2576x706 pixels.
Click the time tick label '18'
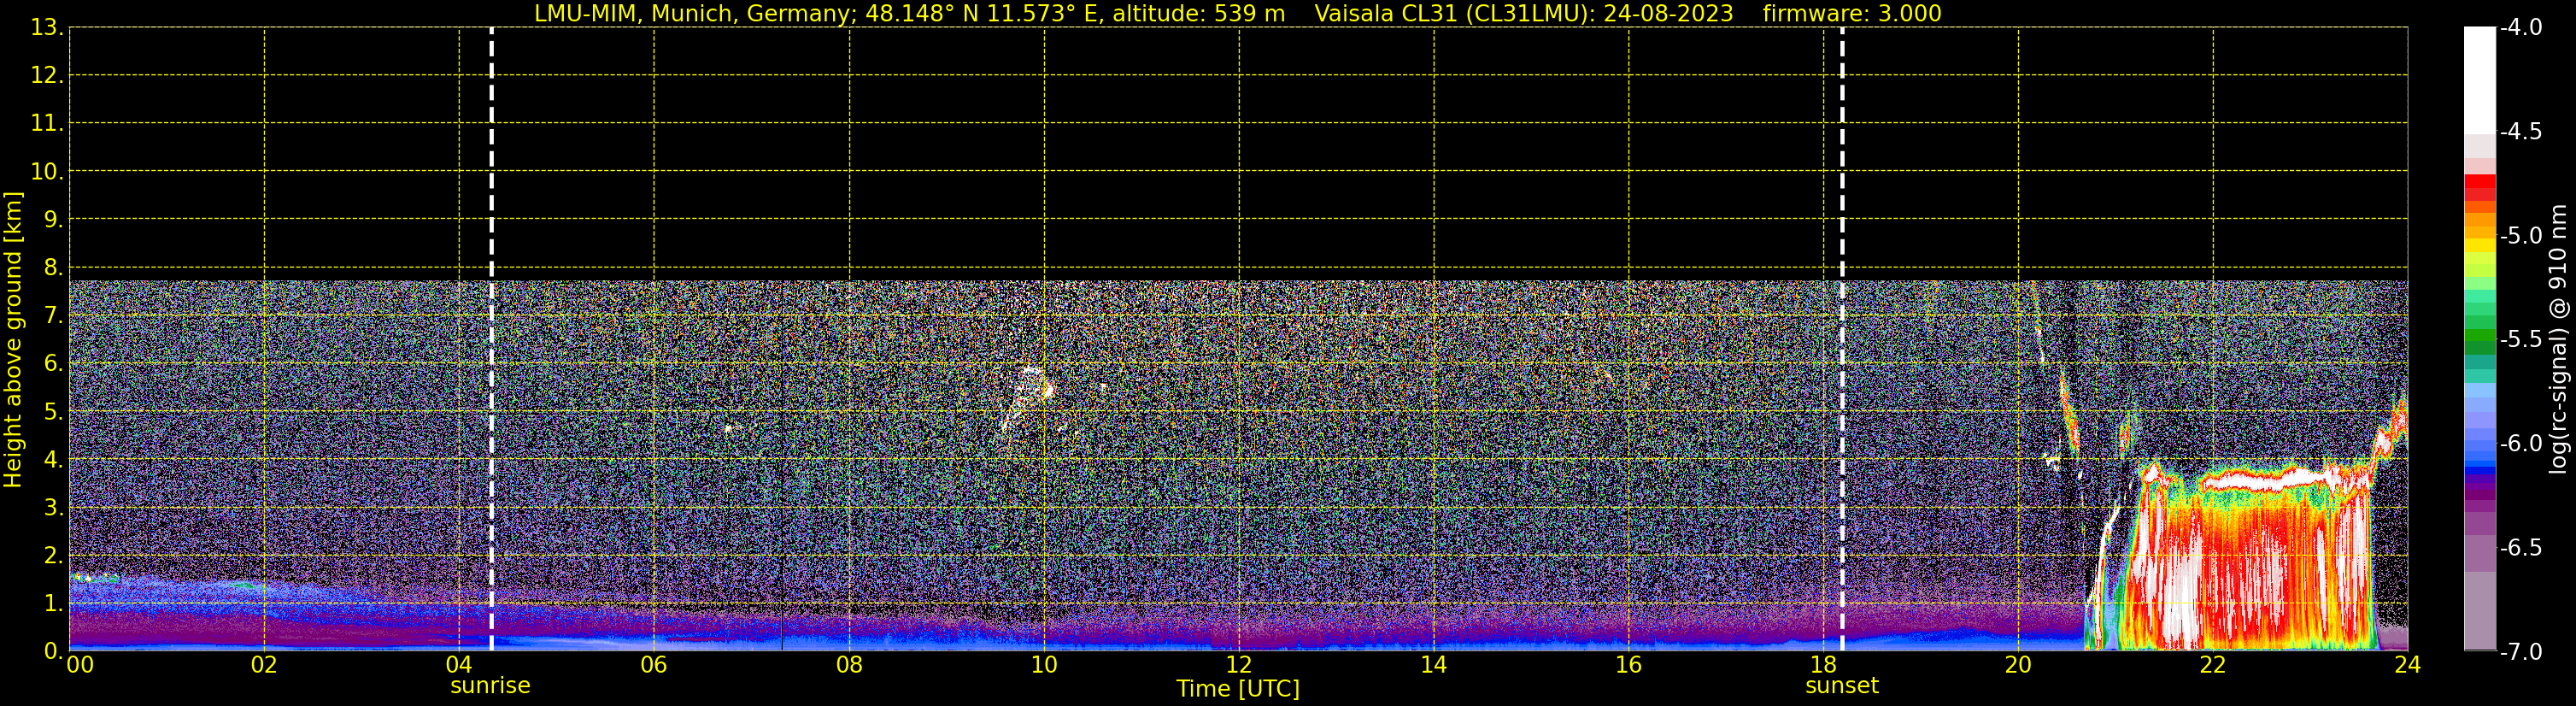pyautogui.click(x=1823, y=665)
